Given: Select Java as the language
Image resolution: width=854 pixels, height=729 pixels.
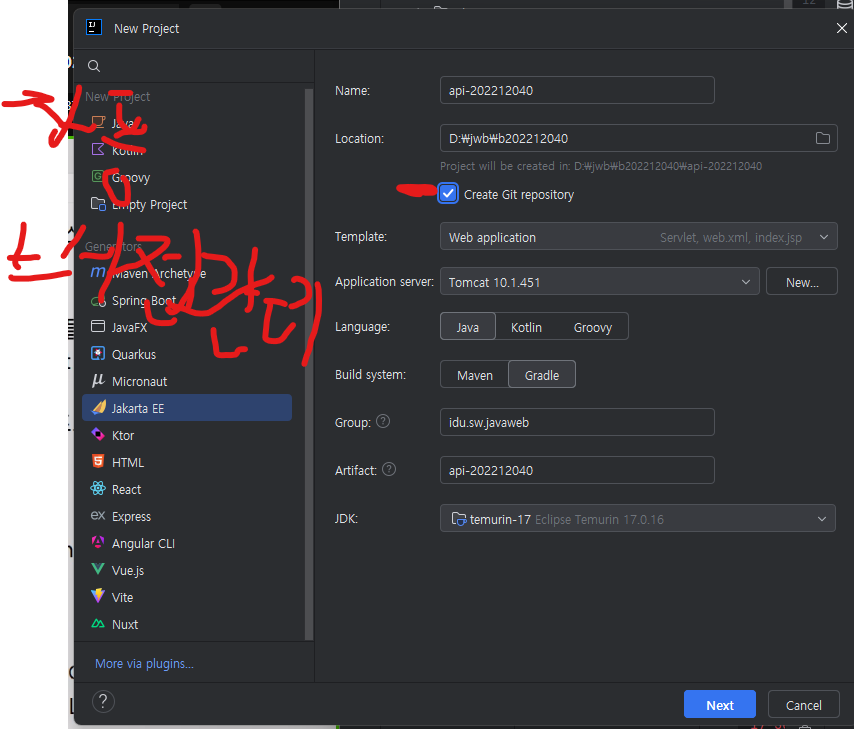Looking at the screenshot, I should click(x=467, y=327).
